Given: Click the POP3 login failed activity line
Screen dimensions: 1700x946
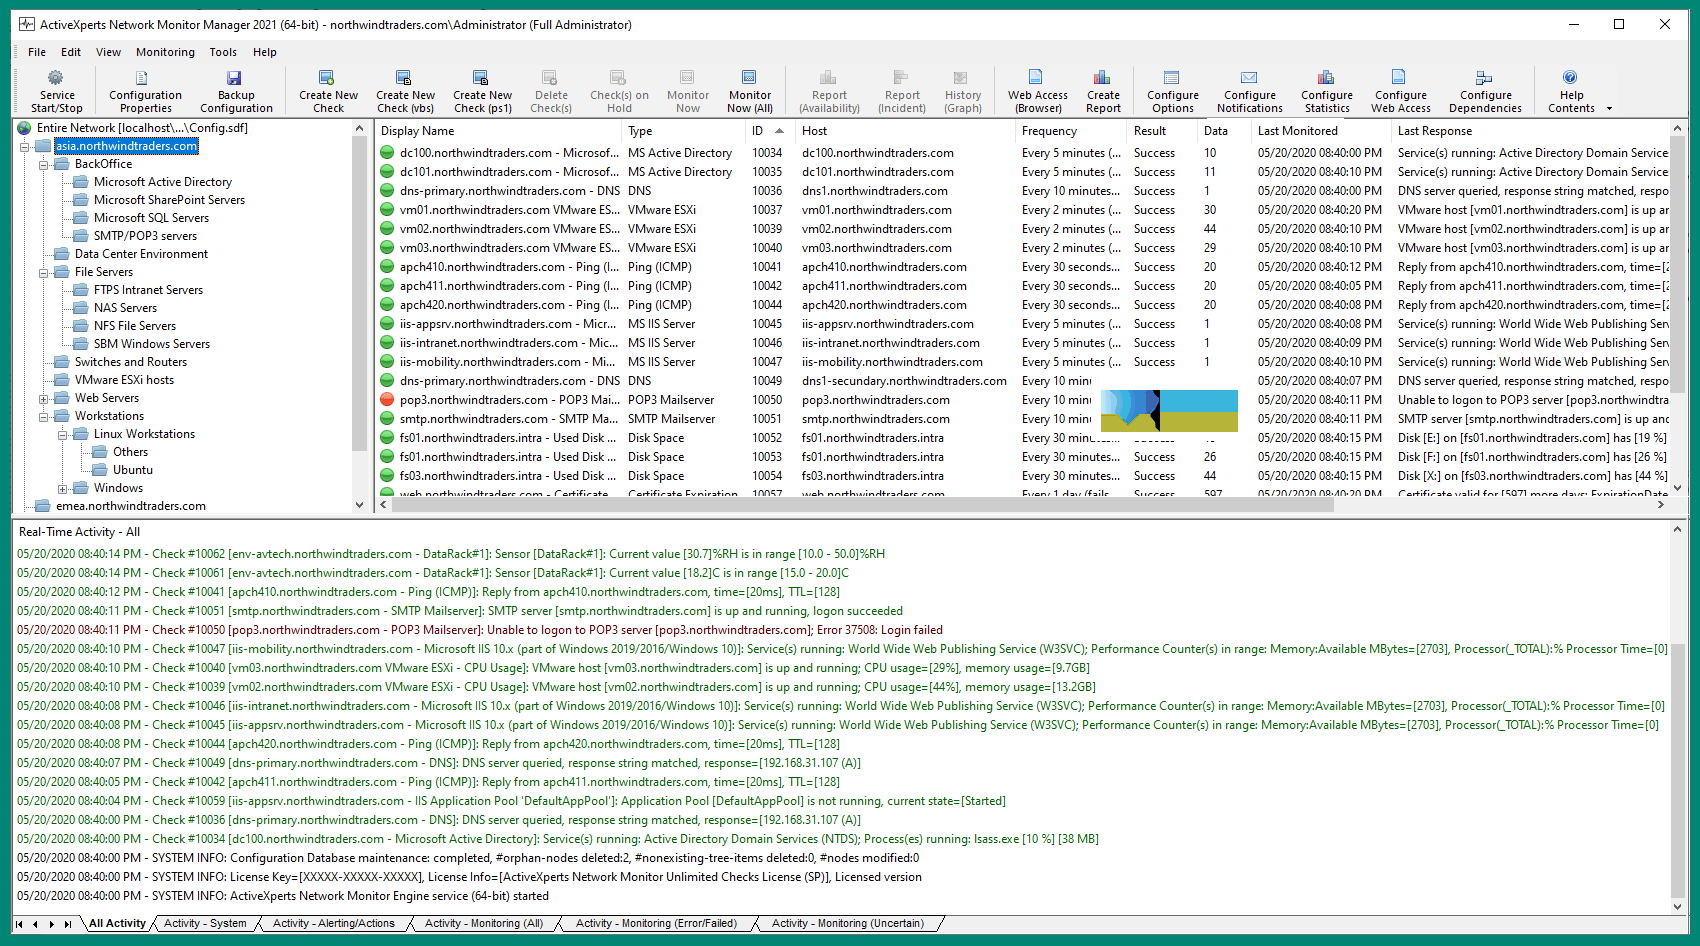Looking at the screenshot, I should [x=480, y=630].
